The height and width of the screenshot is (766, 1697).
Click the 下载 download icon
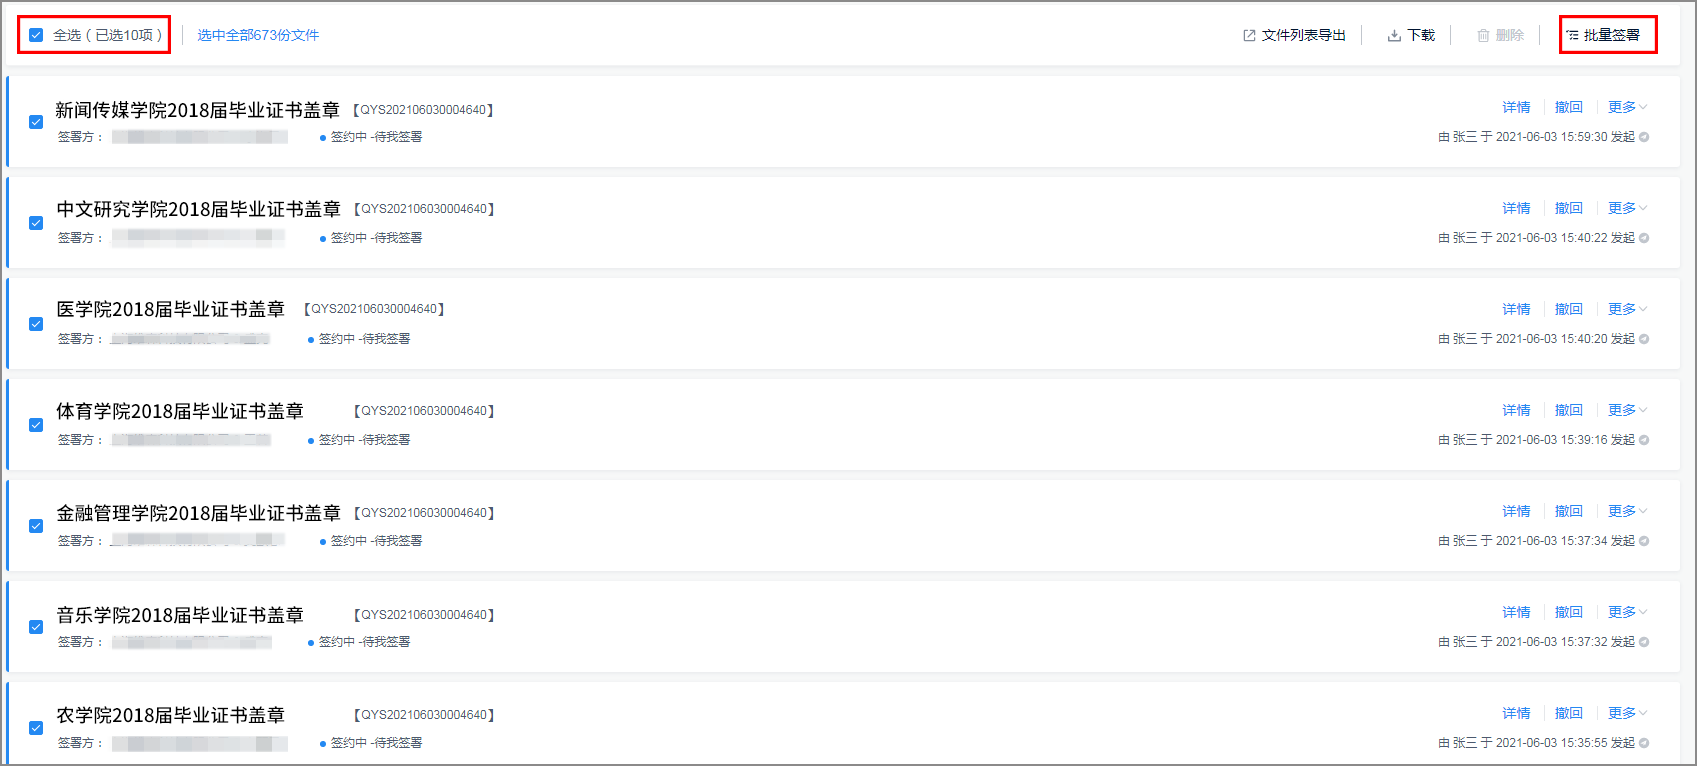pyautogui.click(x=1394, y=35)
